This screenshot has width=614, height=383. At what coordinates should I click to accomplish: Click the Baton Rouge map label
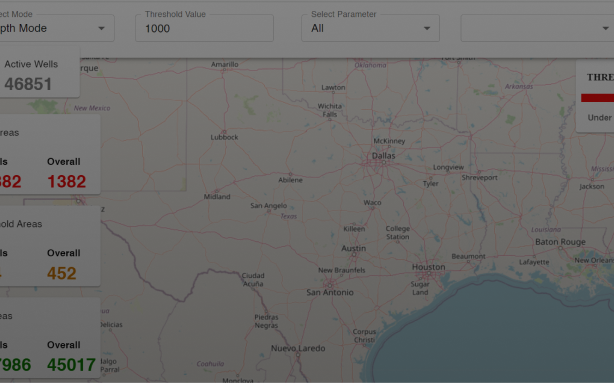tap(560, 242)
